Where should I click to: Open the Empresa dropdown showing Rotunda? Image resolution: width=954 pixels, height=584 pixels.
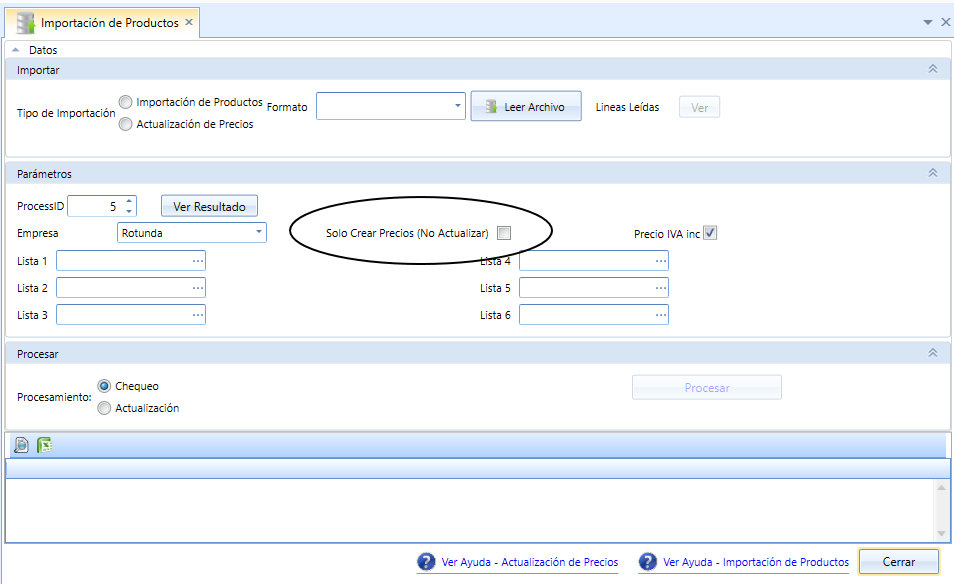[259, 232]
